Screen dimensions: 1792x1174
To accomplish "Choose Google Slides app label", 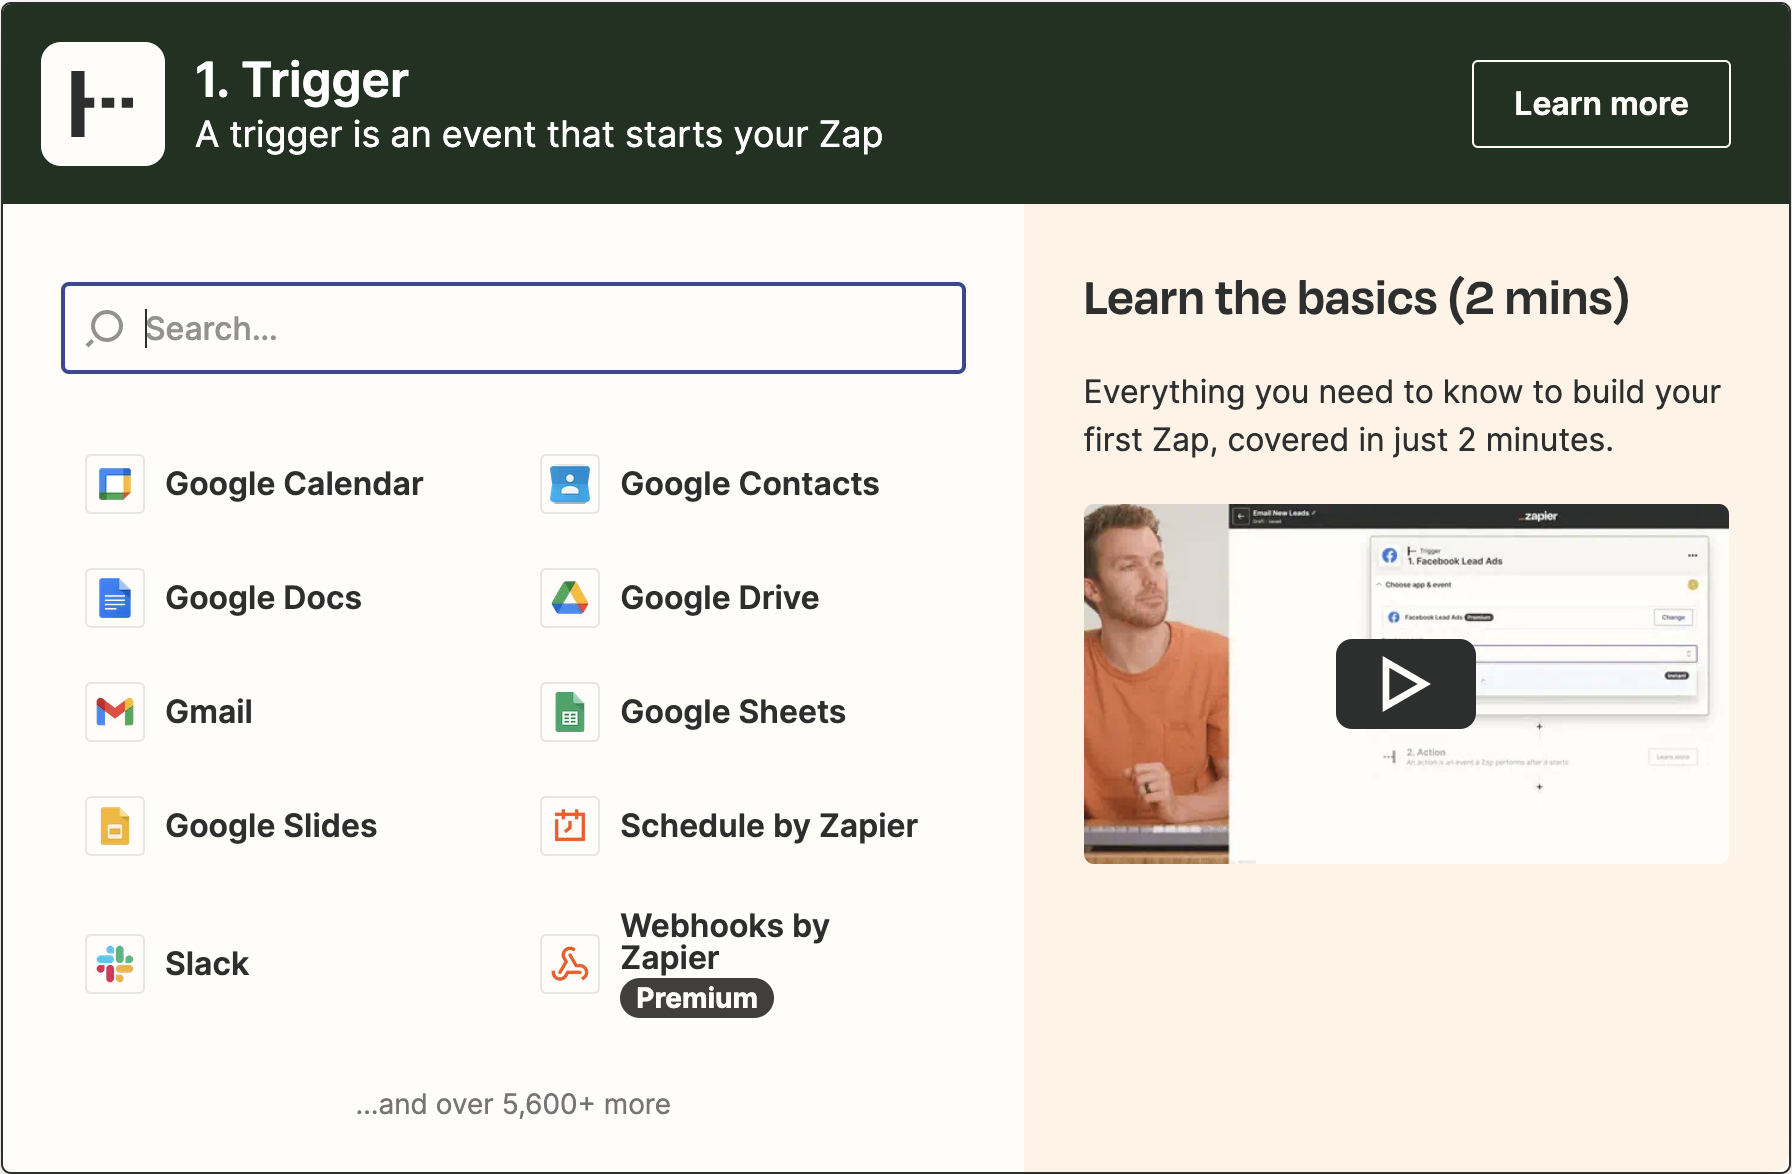I will (271, 826).
